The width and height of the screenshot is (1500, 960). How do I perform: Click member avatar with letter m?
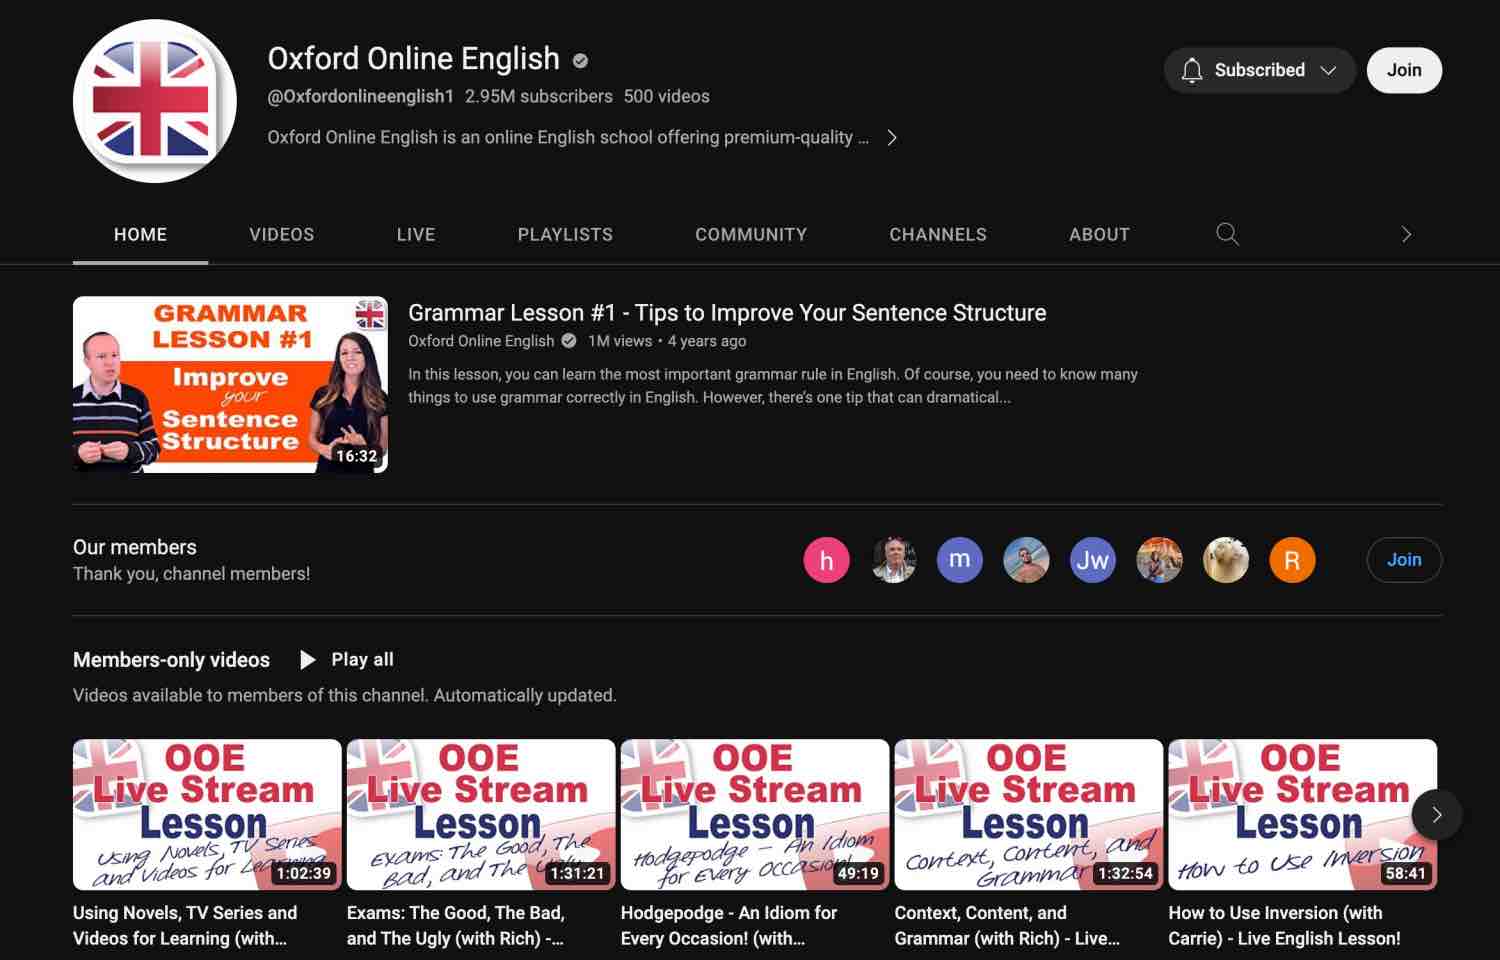[x=959, y=560]
